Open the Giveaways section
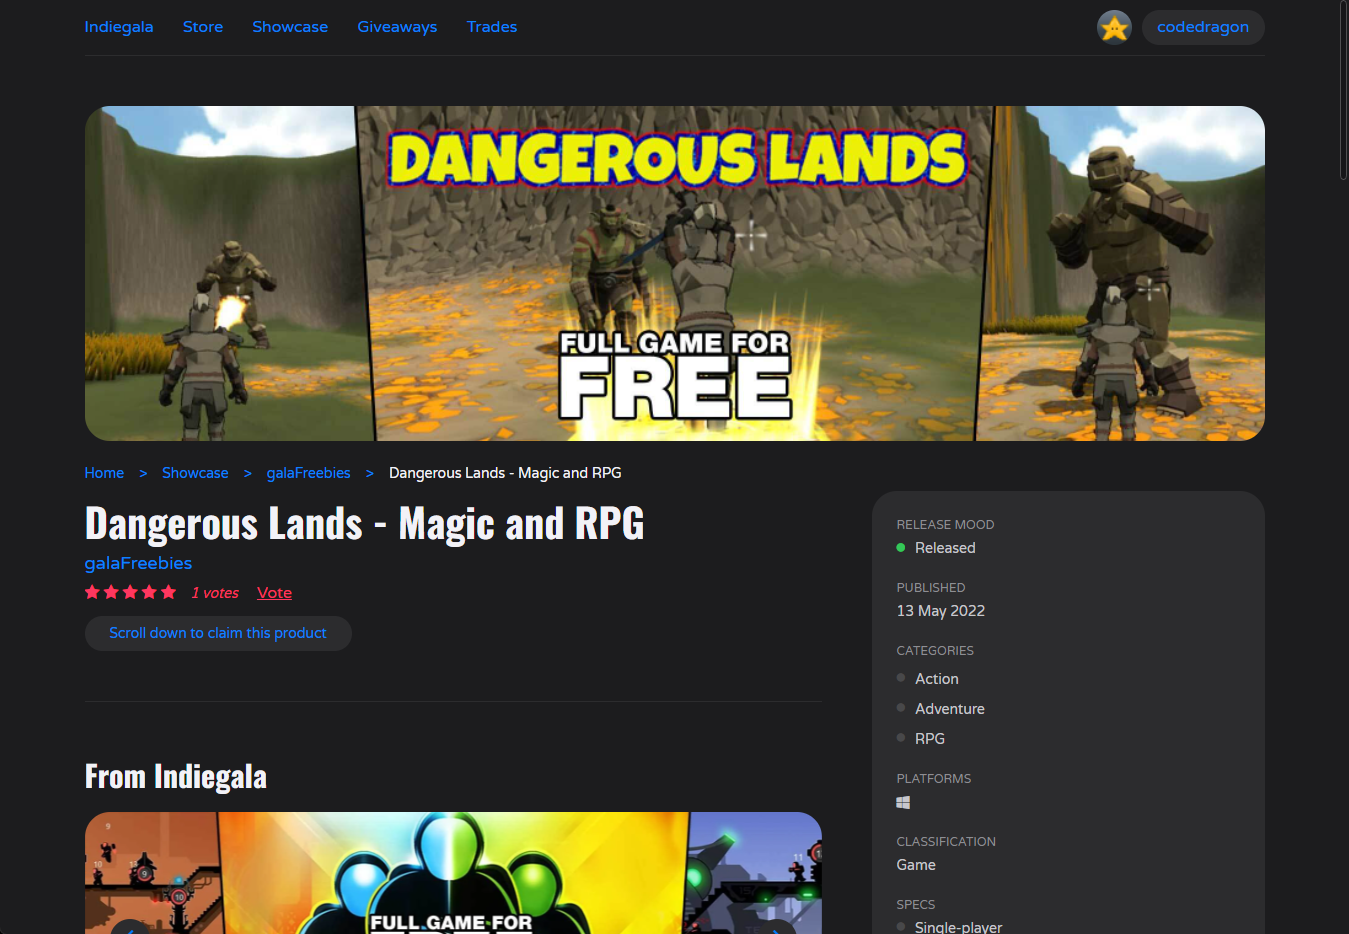This screenshot has width=1349, height=934. (397, 27)
